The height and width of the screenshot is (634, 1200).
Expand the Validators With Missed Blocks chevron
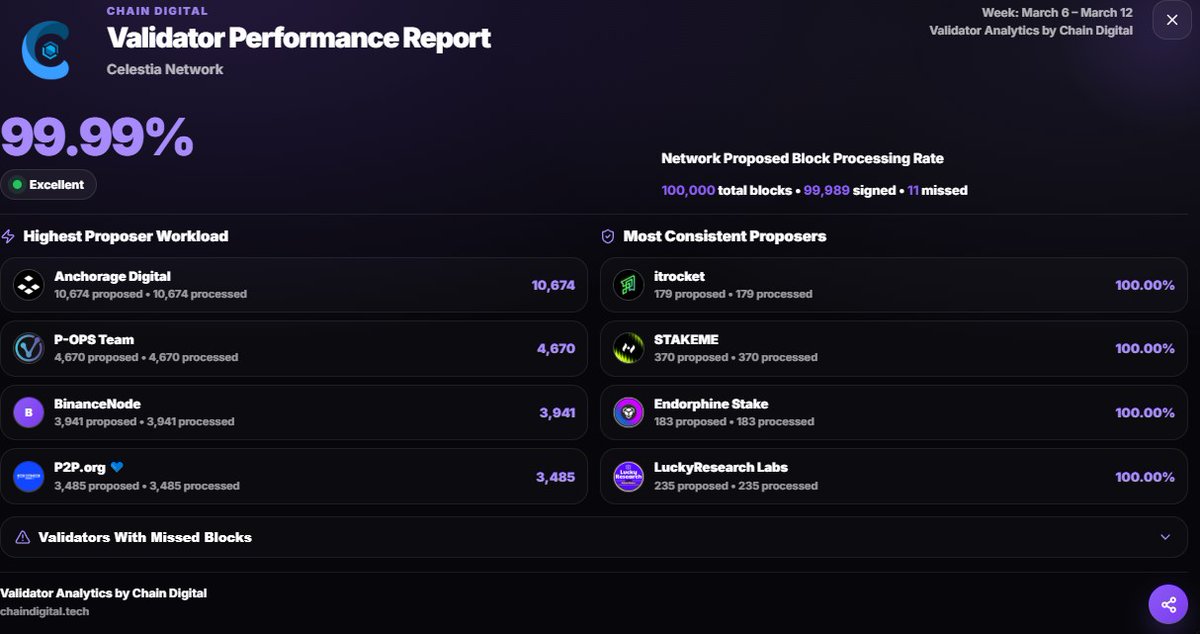click(x=1165, y=537)
